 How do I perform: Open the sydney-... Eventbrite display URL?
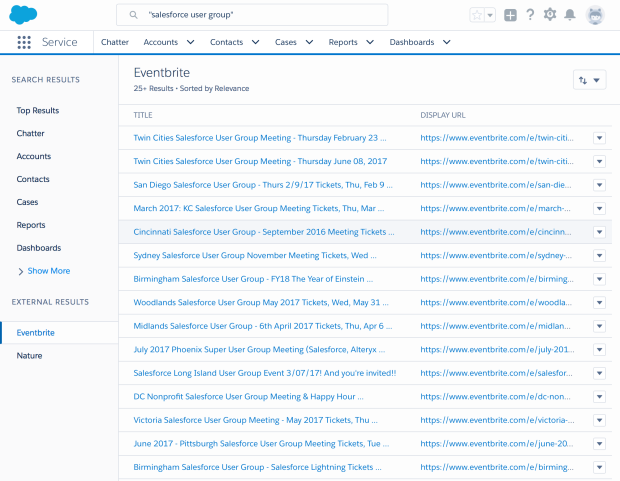tap(496, 256)
